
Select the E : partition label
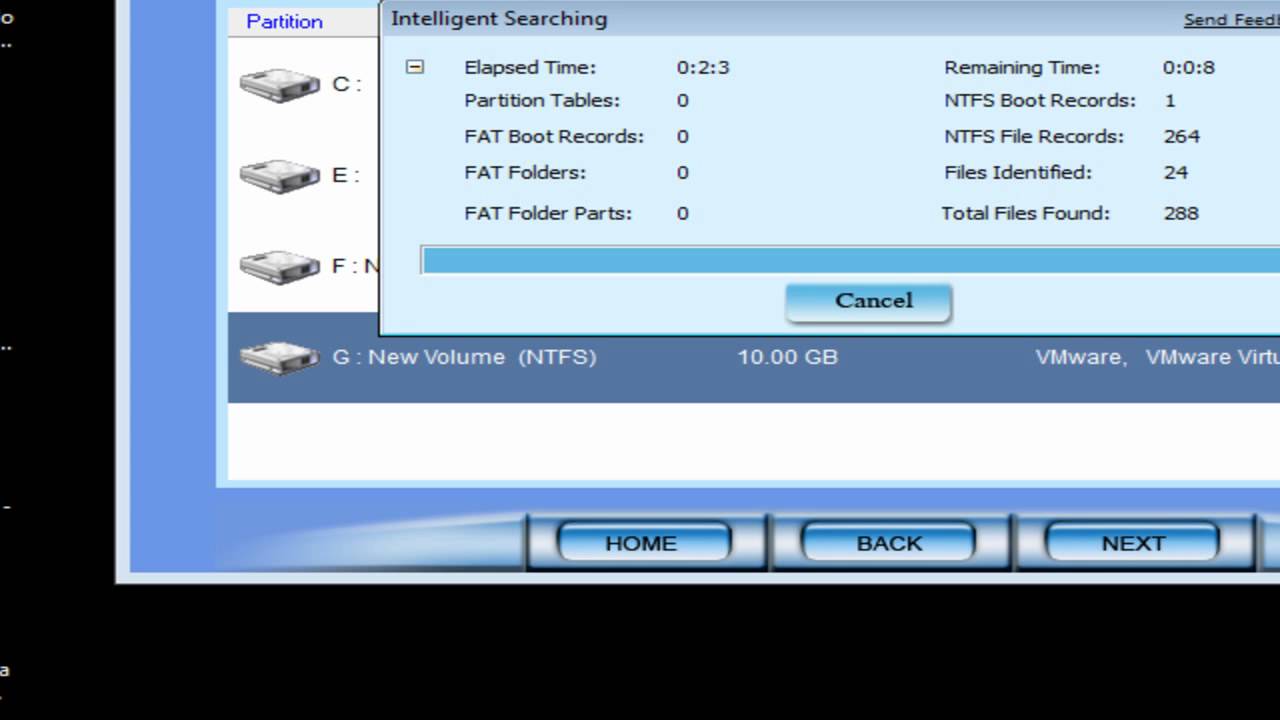pos(346,175)
